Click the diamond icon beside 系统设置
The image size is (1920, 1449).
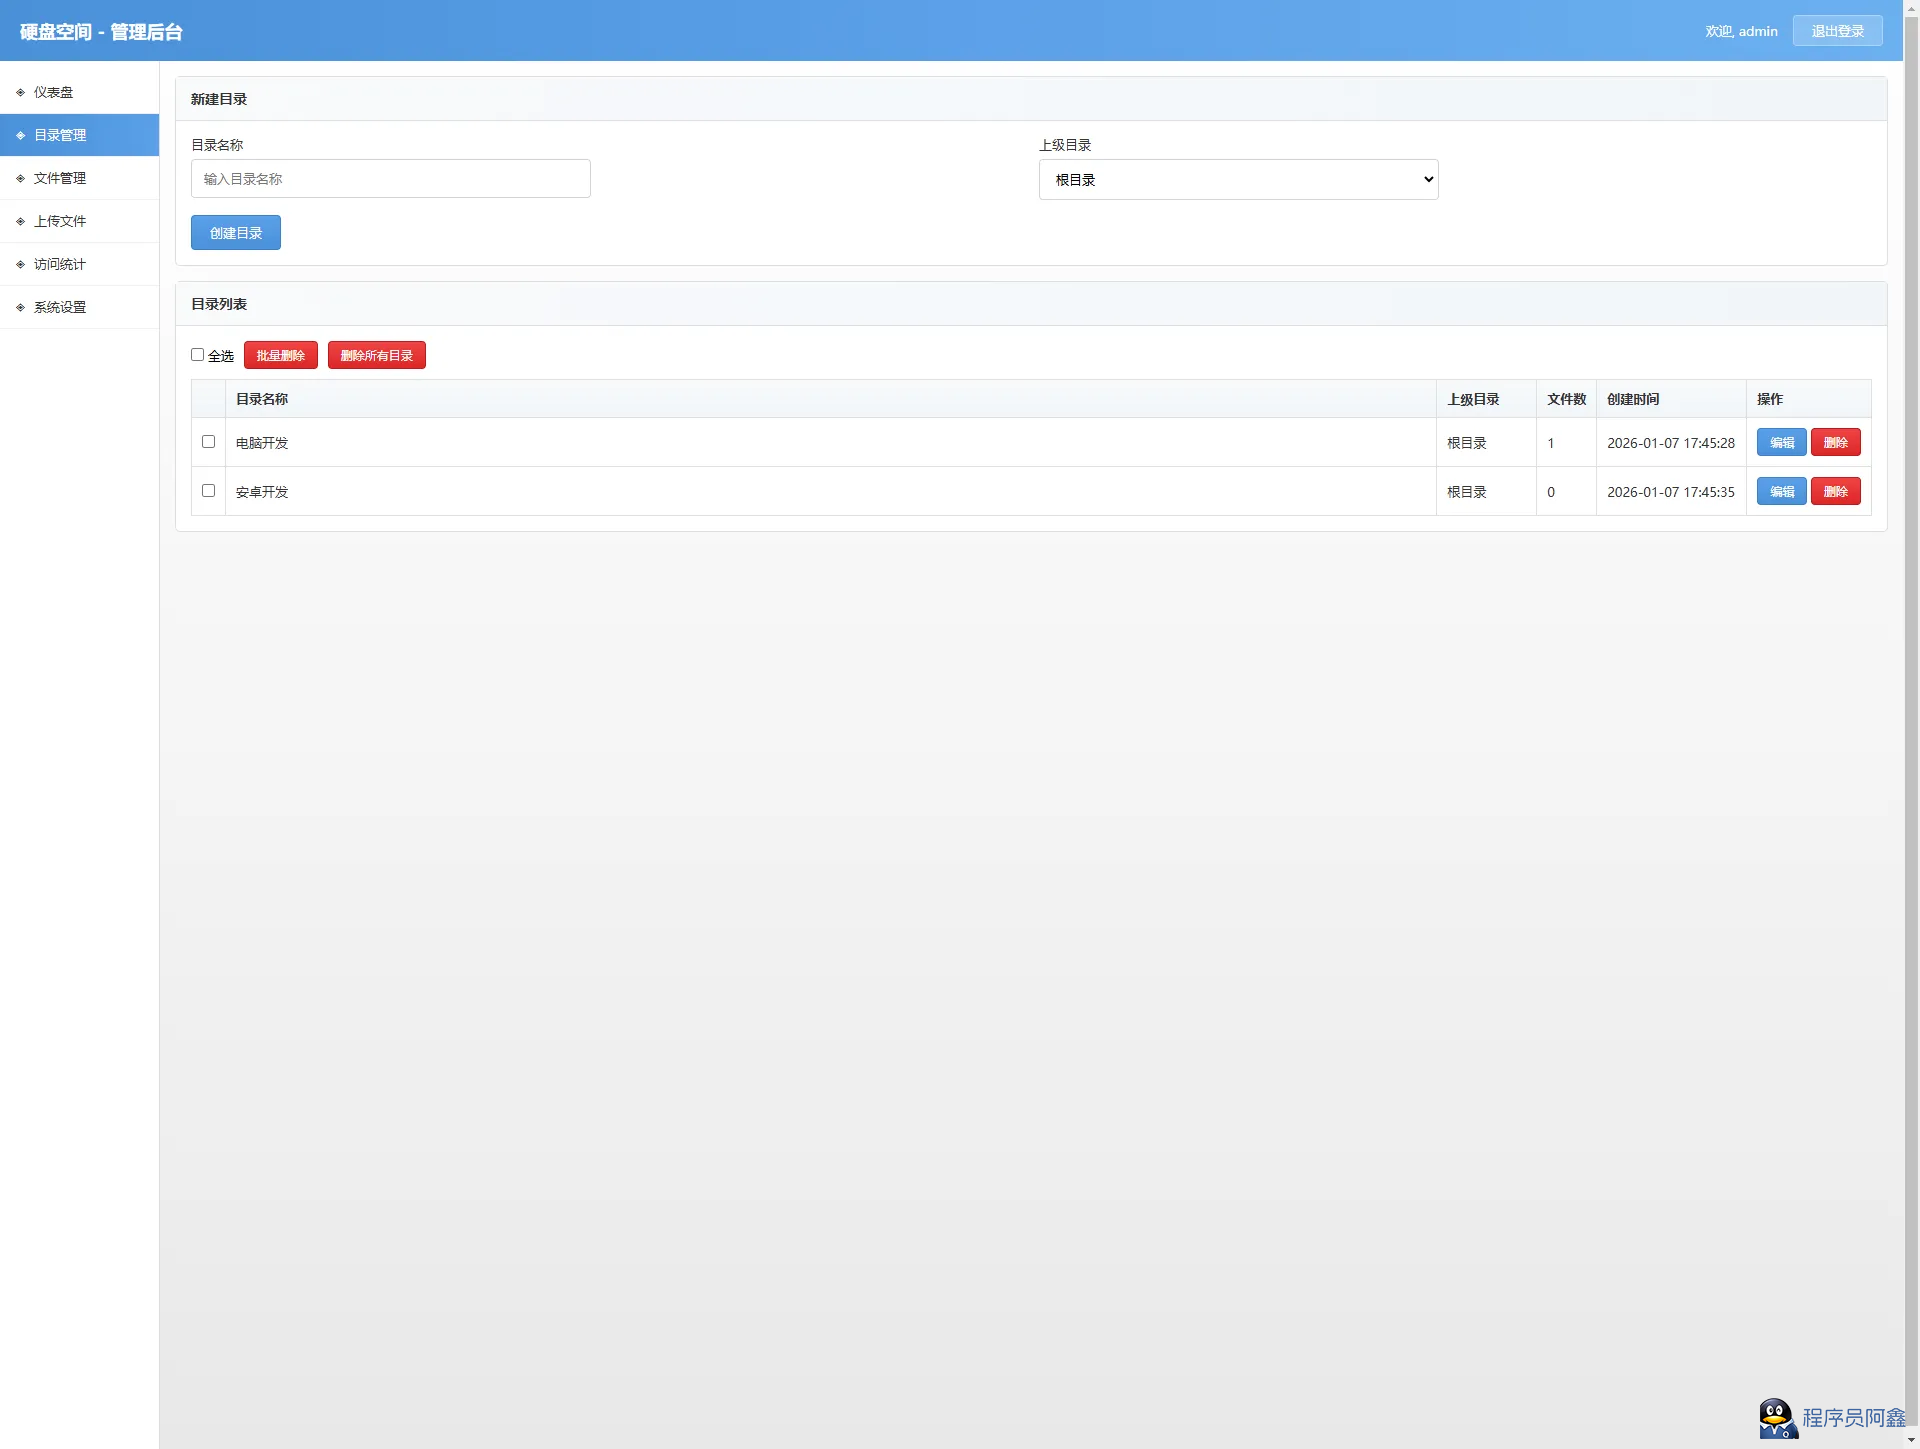(x=20, y=307)
